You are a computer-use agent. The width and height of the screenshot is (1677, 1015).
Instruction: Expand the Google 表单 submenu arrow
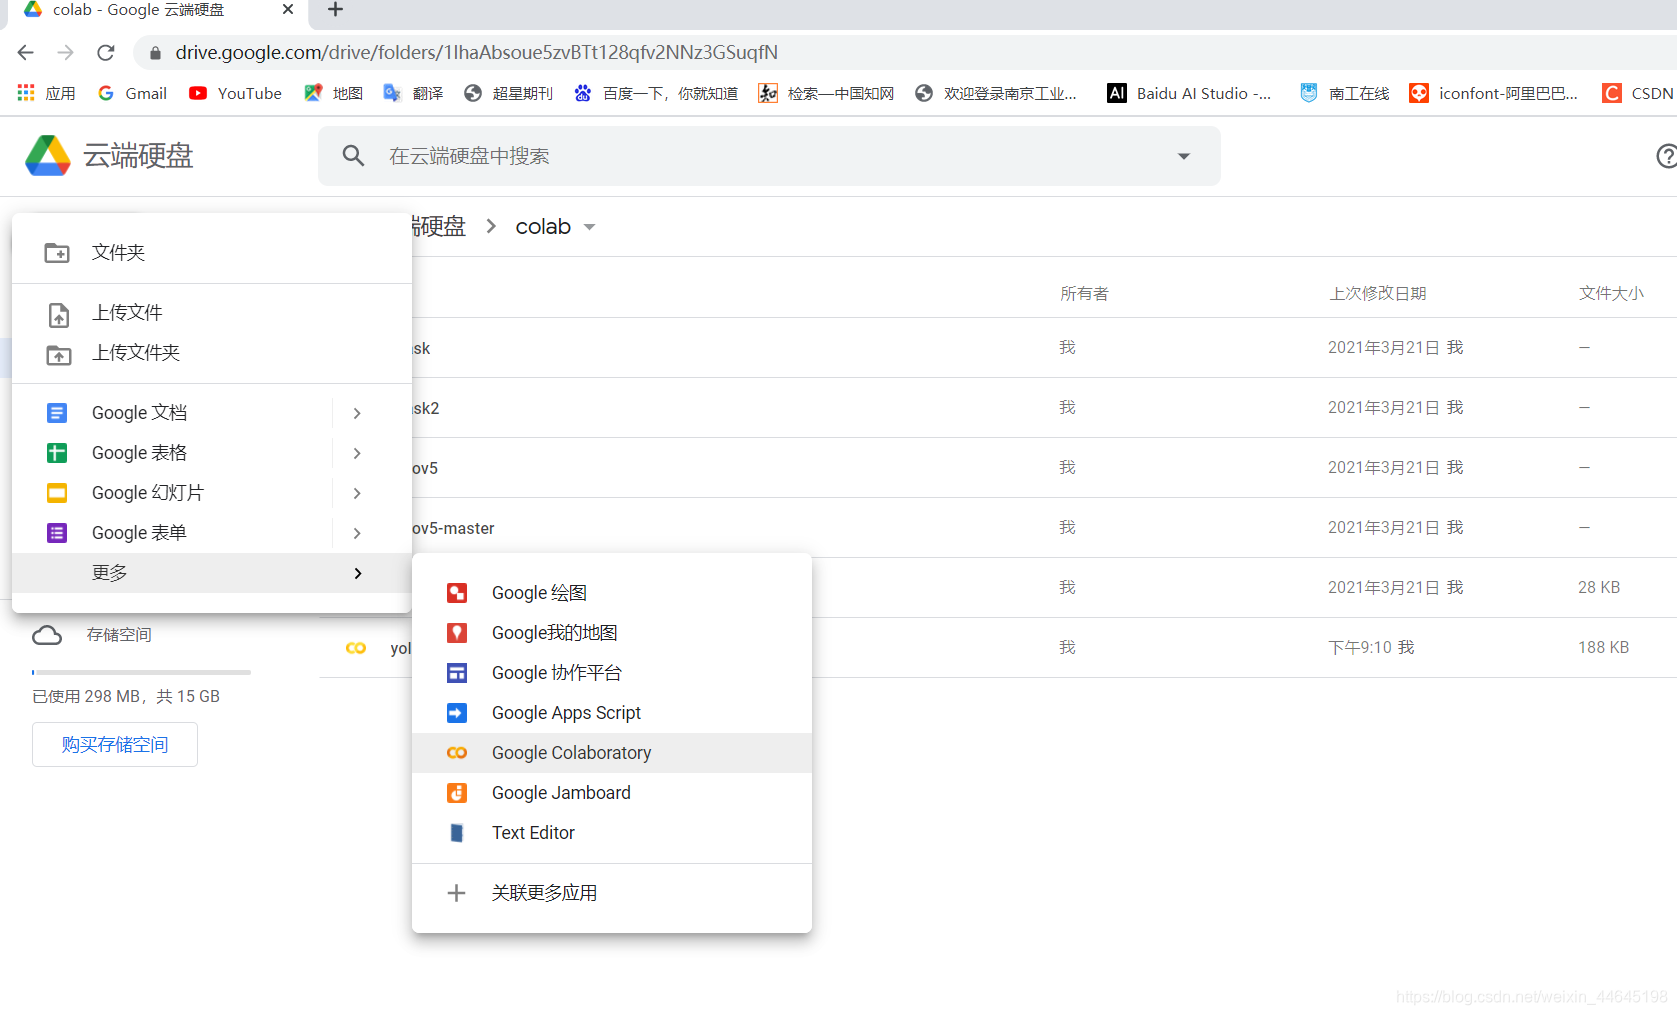(x=357, y=533)
